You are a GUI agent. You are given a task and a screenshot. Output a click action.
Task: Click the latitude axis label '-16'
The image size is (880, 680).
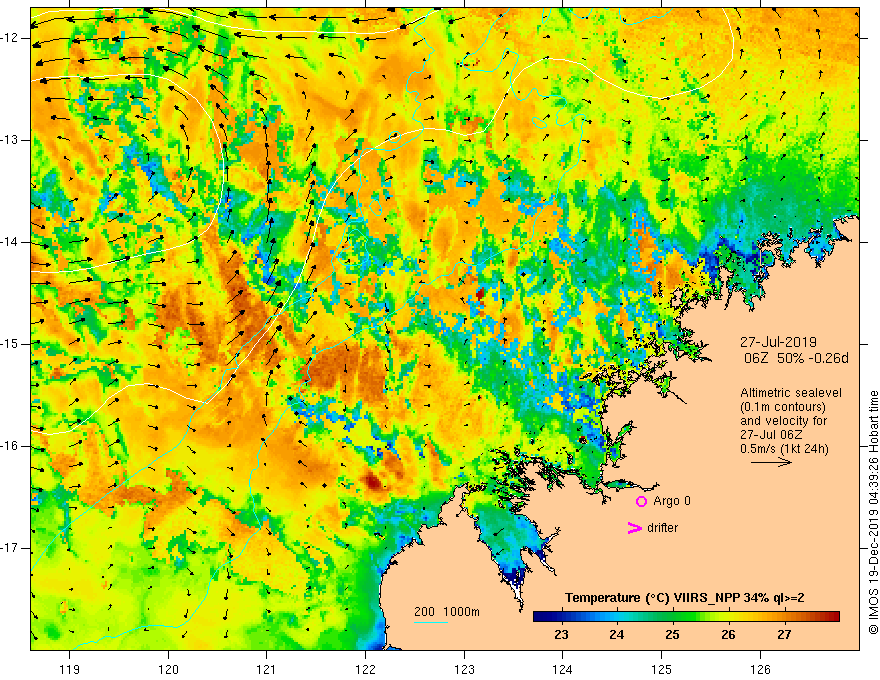(x=10, y=446)
